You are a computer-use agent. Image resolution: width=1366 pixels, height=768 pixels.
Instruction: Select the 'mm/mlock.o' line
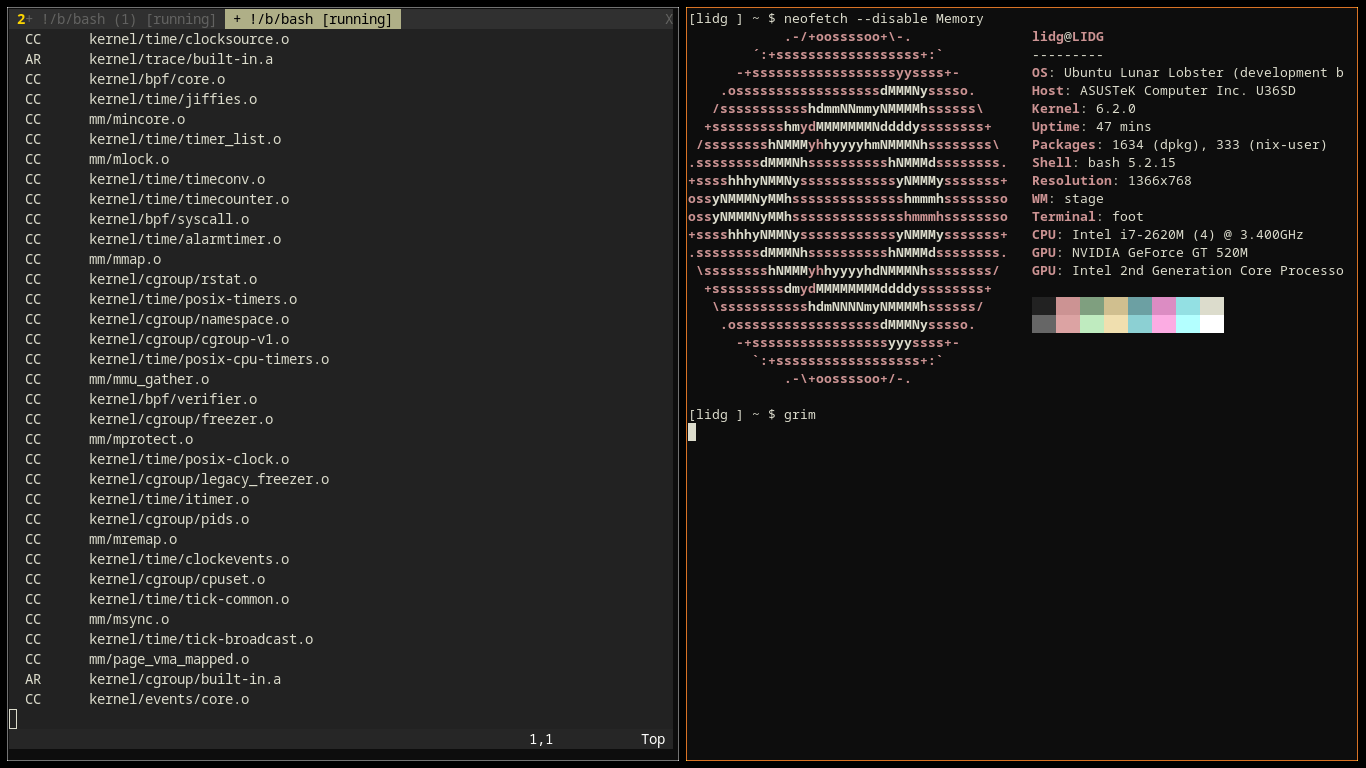129,159
